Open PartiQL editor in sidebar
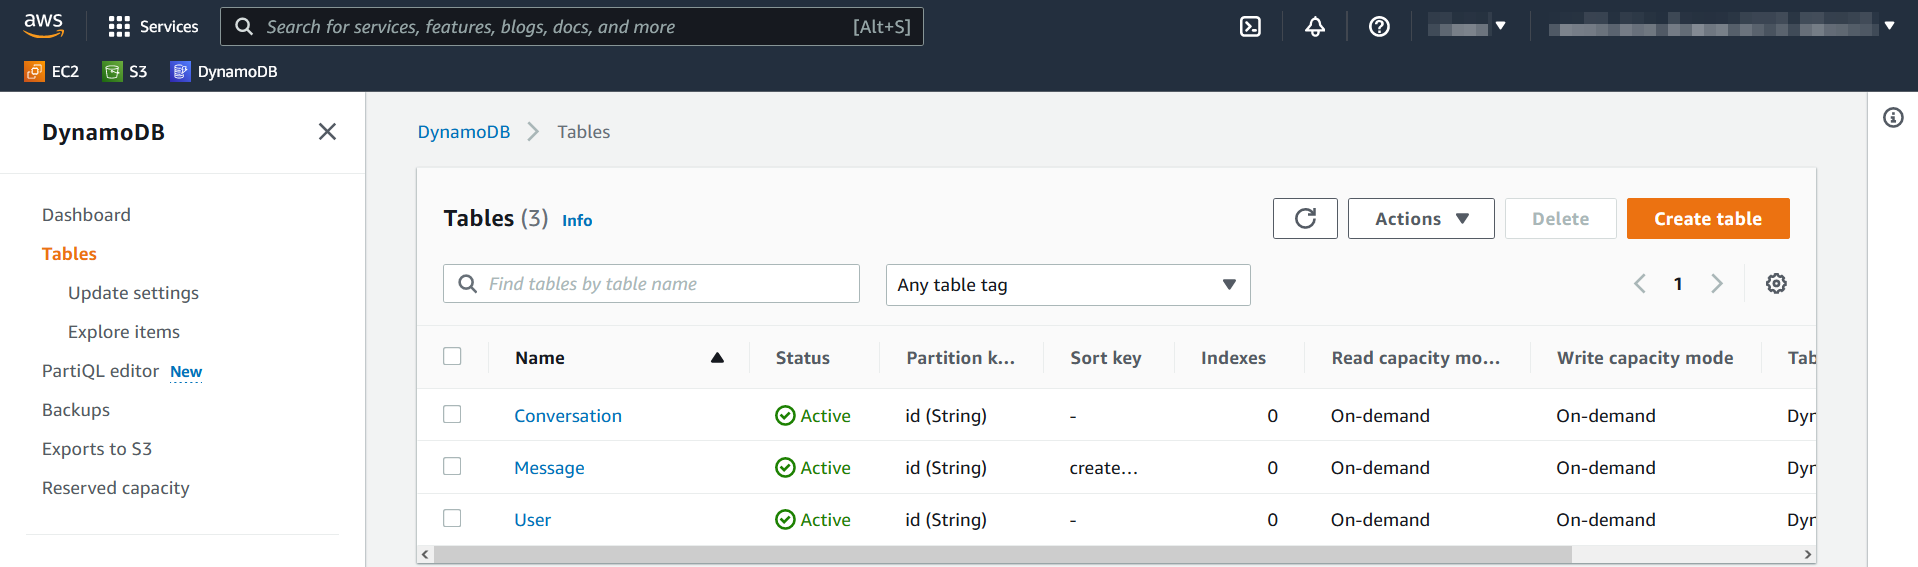1918x567 pixels. pyautogui.click(x=100, y=371)
